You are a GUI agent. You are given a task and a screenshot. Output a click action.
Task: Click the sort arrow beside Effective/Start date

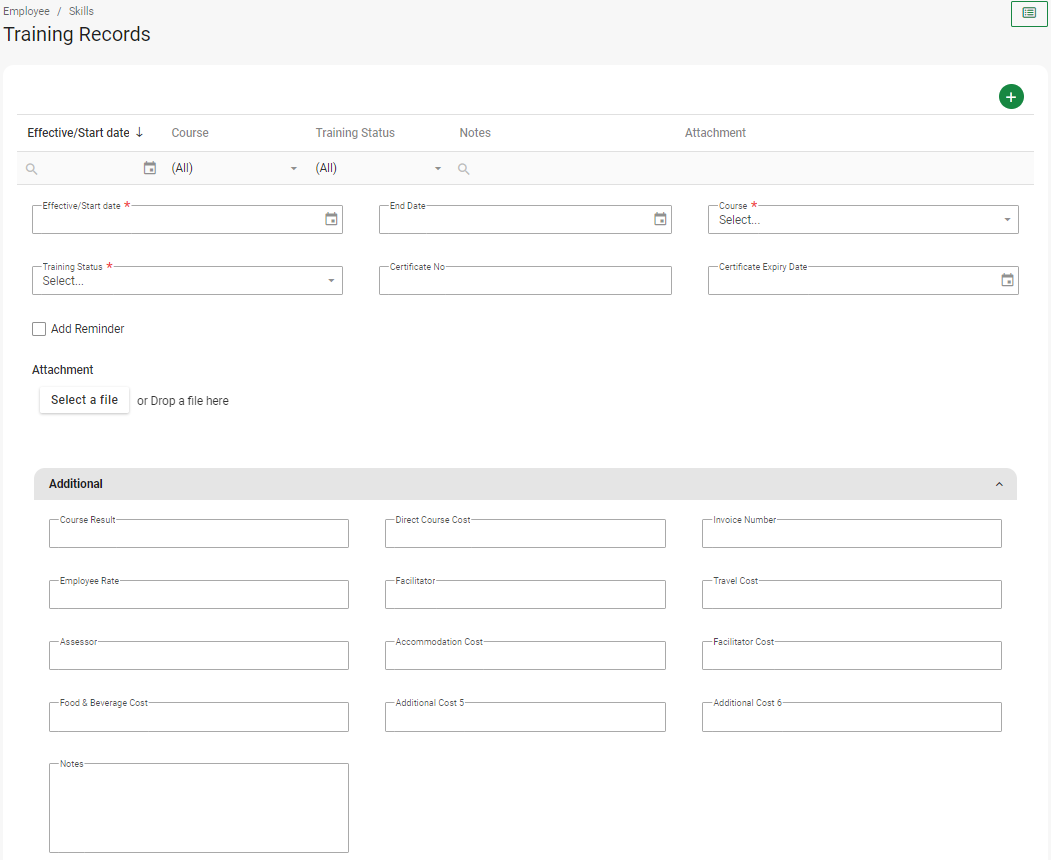click(139, 133)
